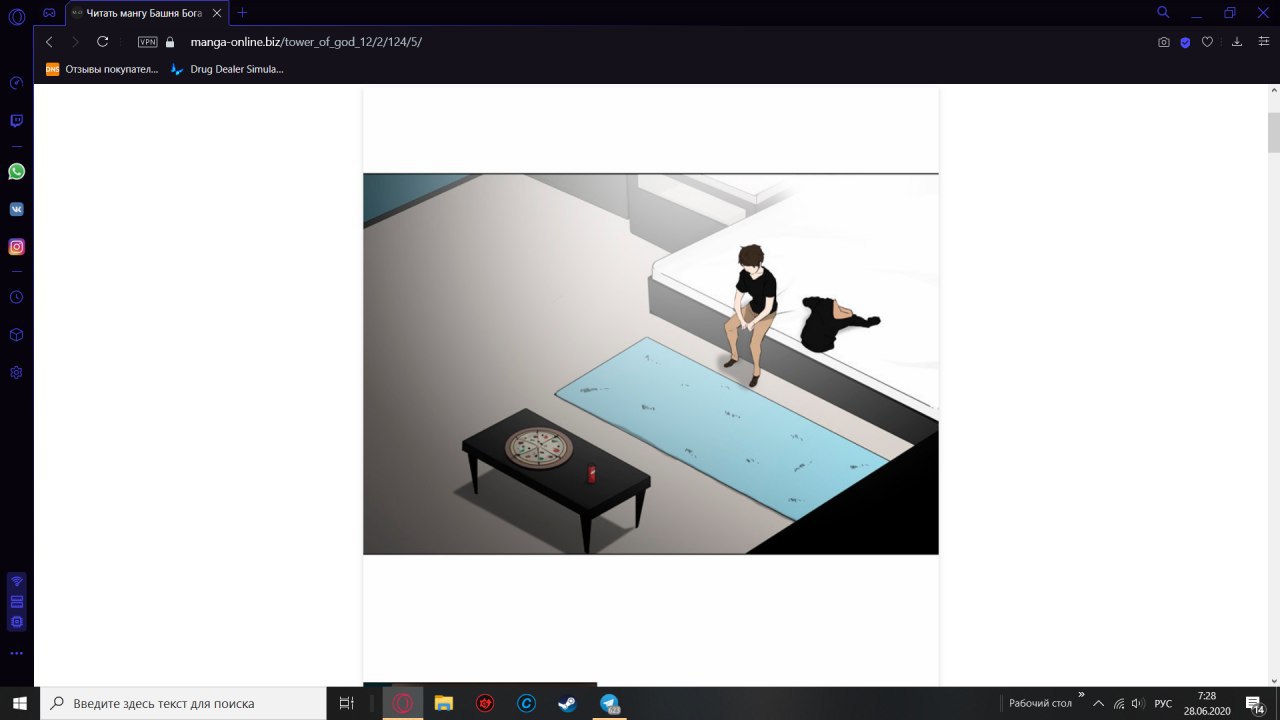This screenshot has height=720, width=1280.
Task: Select Opera GX taskbar icon
Action: (x=403, y=703)
